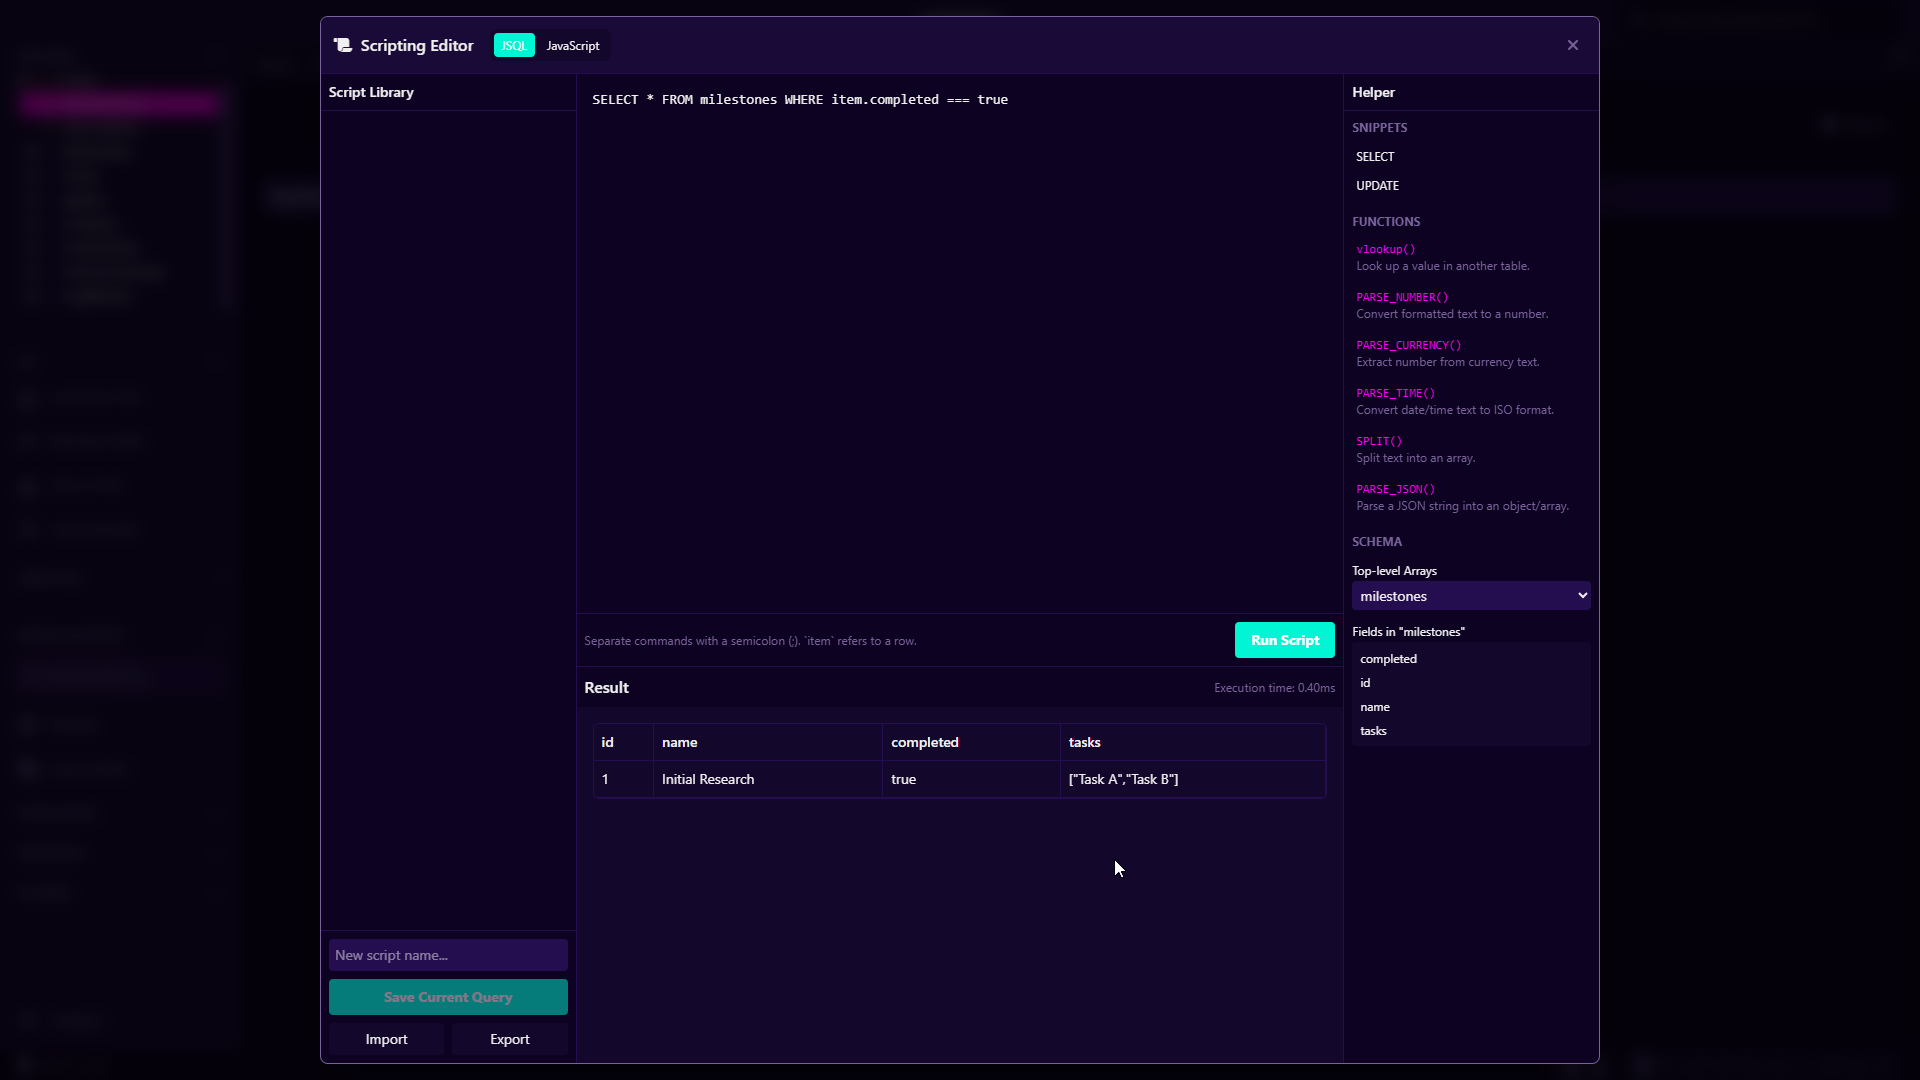Insert the PARSE_JSON() function
Screen dimensions: 1920x1080
1394,489
